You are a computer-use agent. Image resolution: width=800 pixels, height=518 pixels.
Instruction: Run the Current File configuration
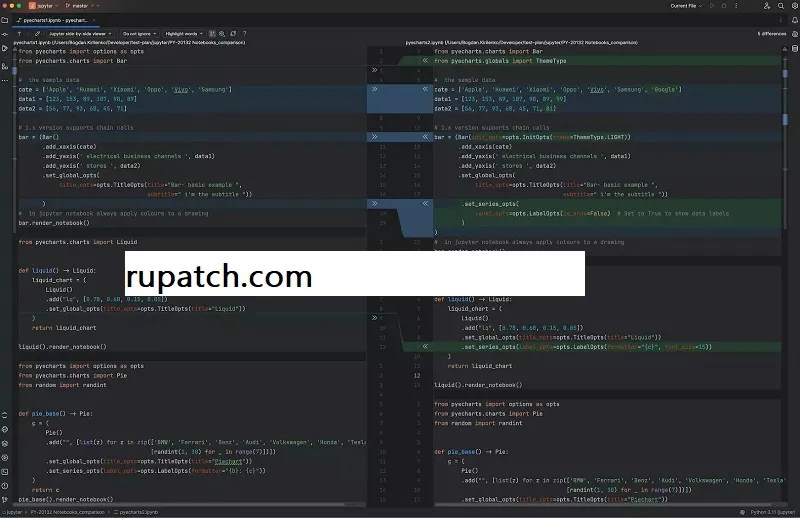(712, 6)
